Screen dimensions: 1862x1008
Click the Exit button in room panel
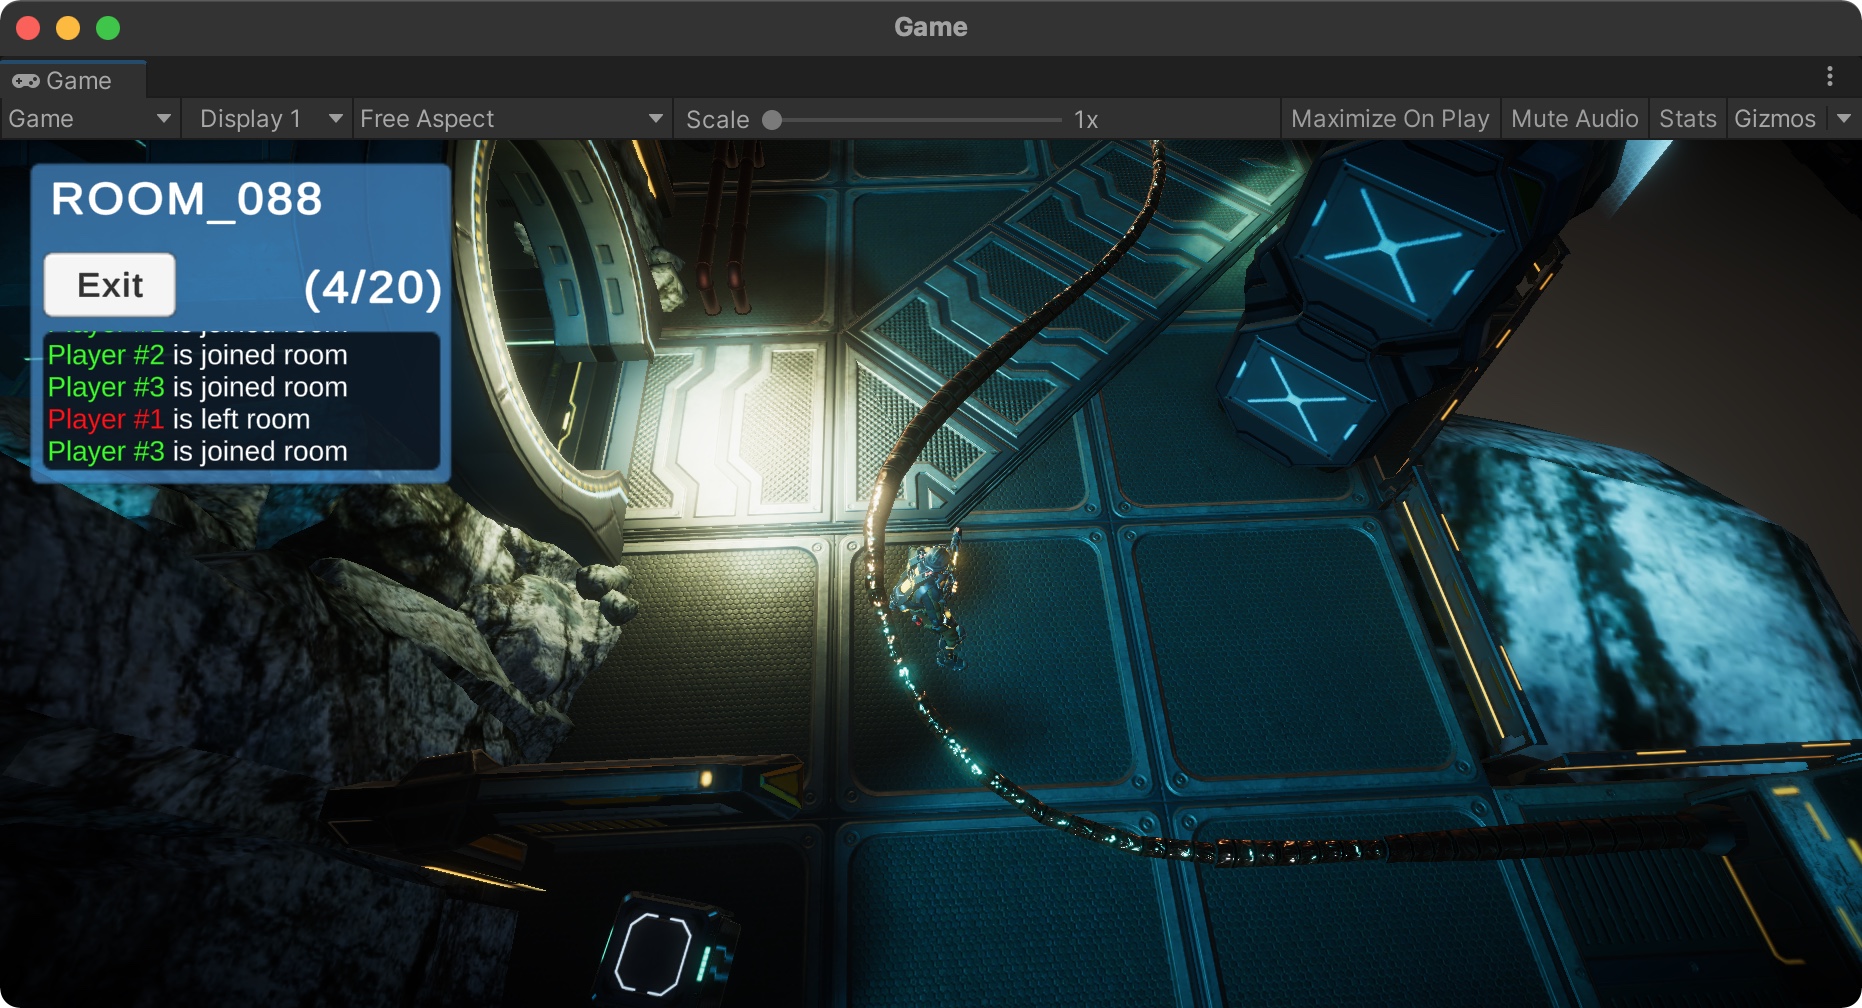point(110,285)
